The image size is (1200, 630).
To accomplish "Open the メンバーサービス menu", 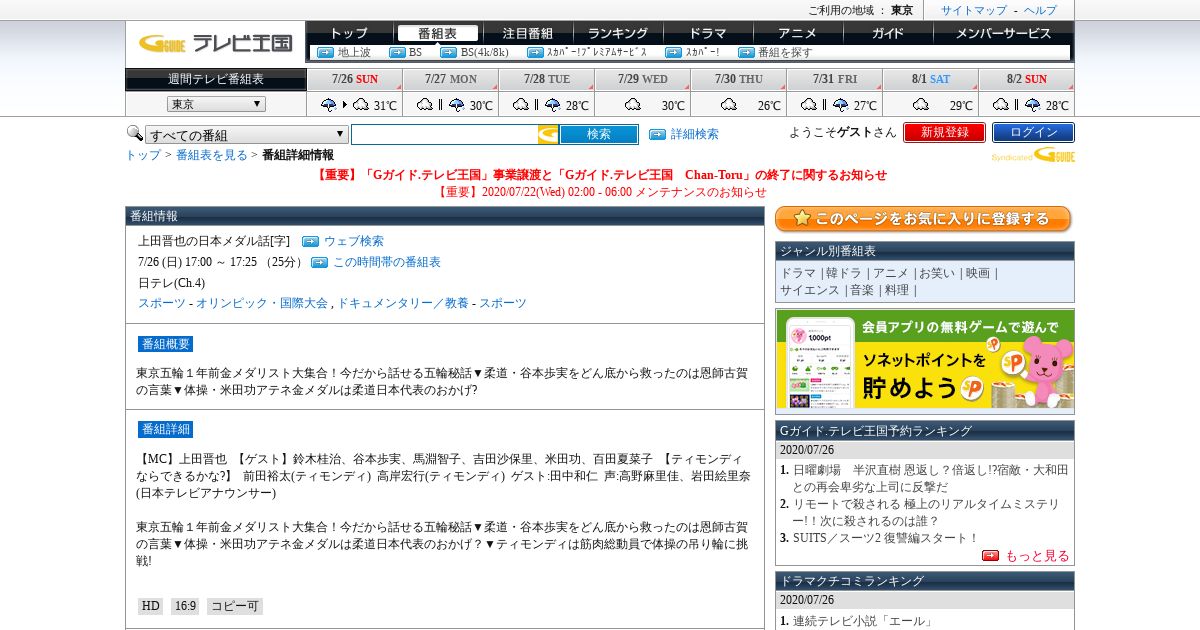I will pyautogui.click(x=1003, y=33).
